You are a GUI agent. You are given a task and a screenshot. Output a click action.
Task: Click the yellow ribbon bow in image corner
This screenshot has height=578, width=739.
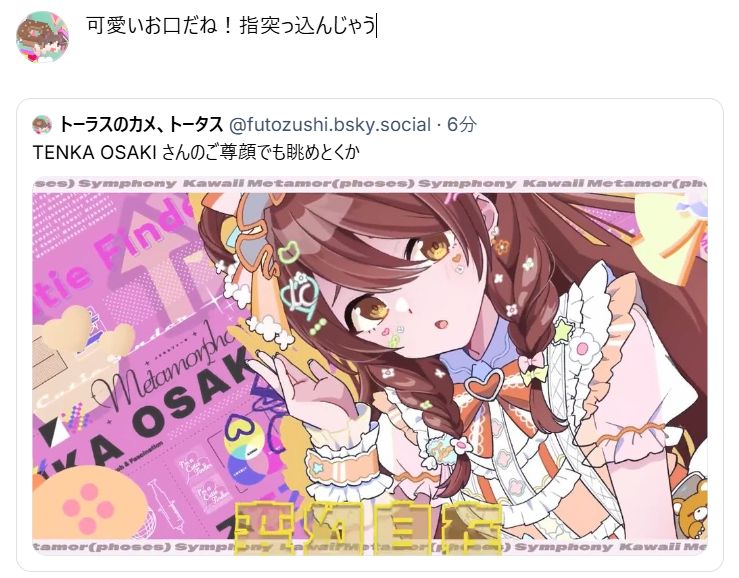click(670, 232)
